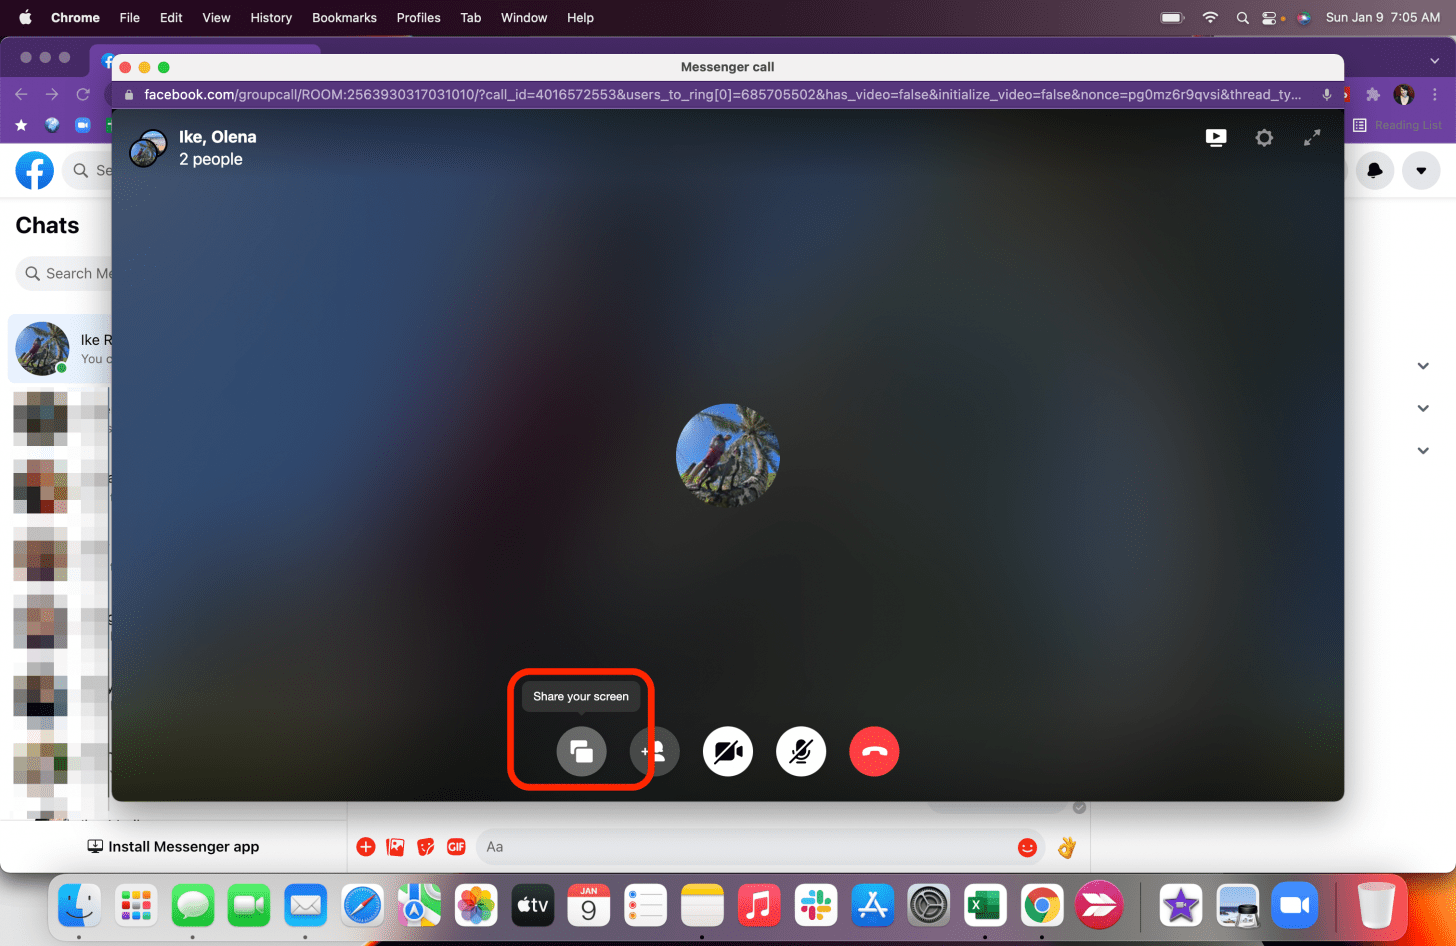
Task: Open the sticker picker in chat
Action: tap(426, 847)
